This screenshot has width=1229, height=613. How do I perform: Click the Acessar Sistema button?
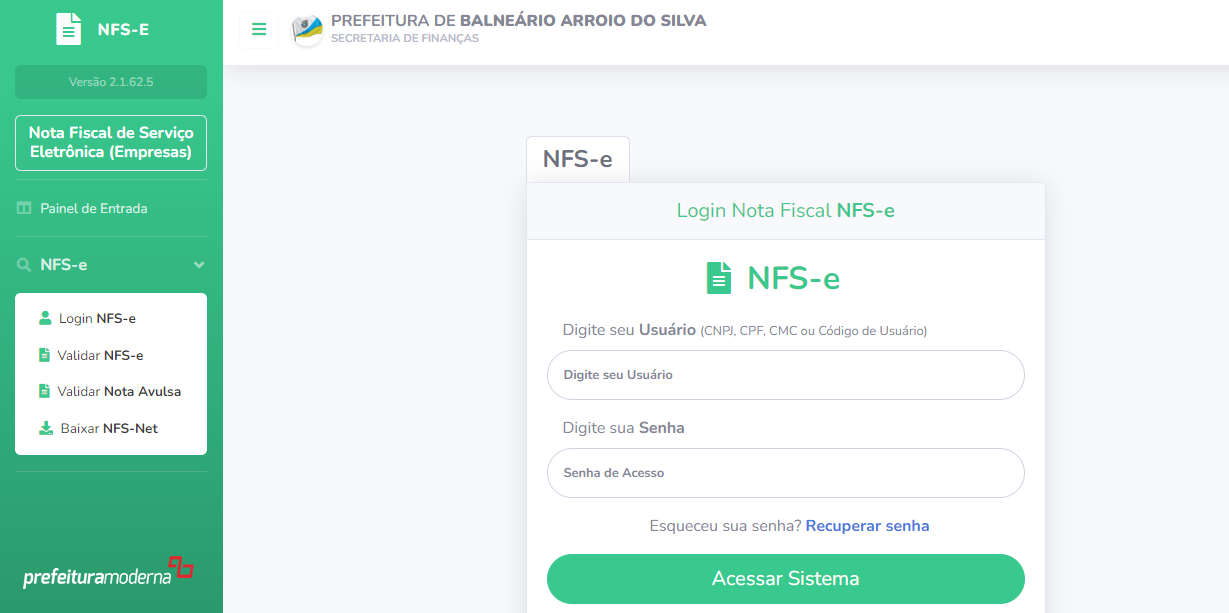click(x=786, y=579)
